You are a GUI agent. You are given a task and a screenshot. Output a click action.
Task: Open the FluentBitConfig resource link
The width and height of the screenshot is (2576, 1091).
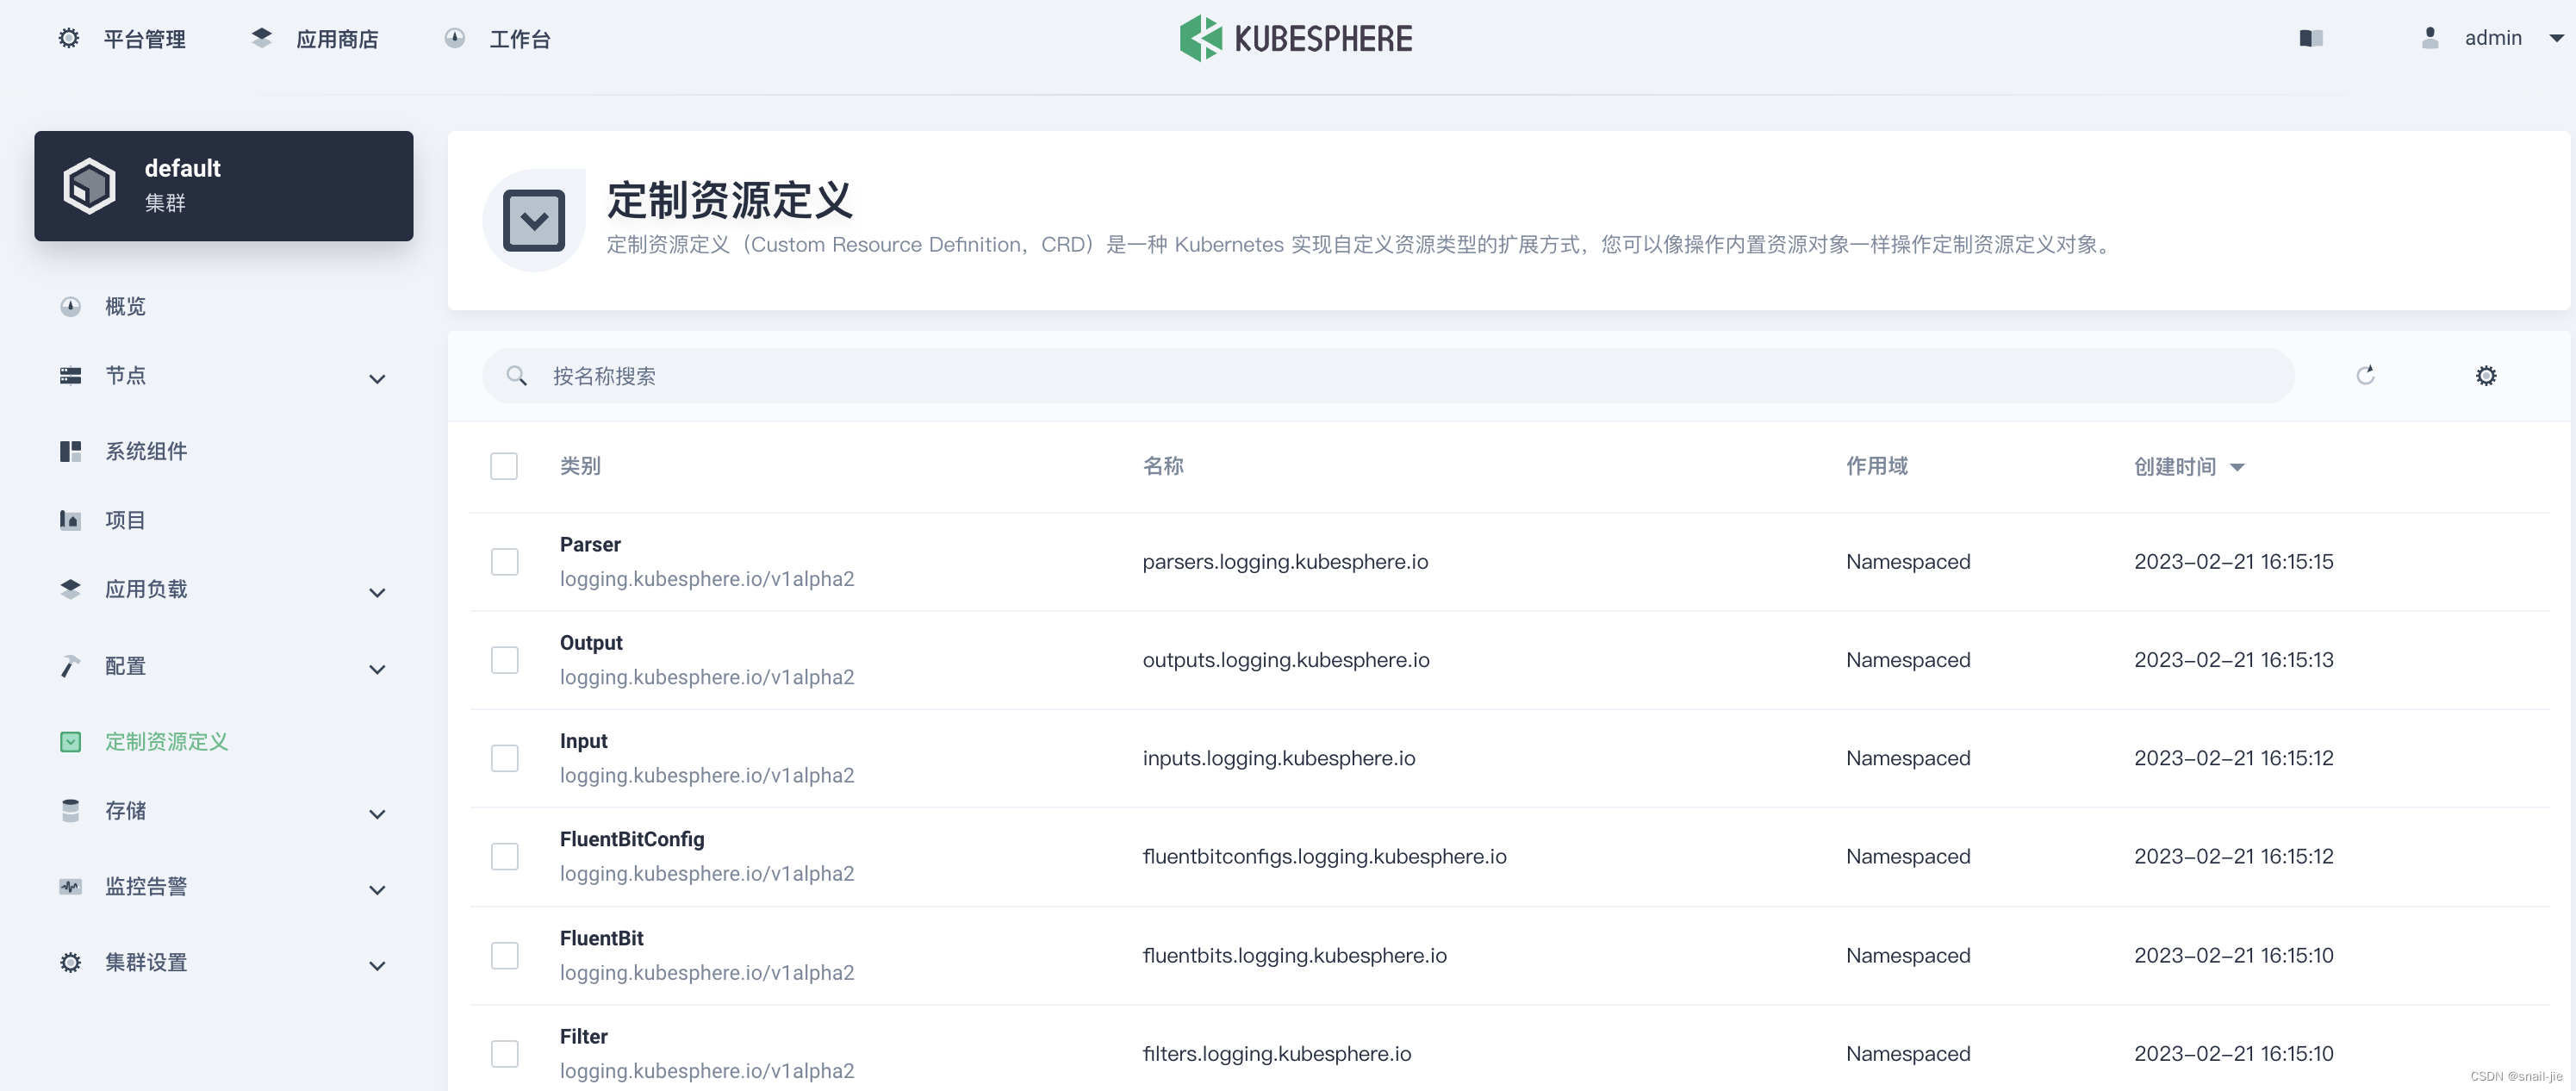[x=631, y=839]
